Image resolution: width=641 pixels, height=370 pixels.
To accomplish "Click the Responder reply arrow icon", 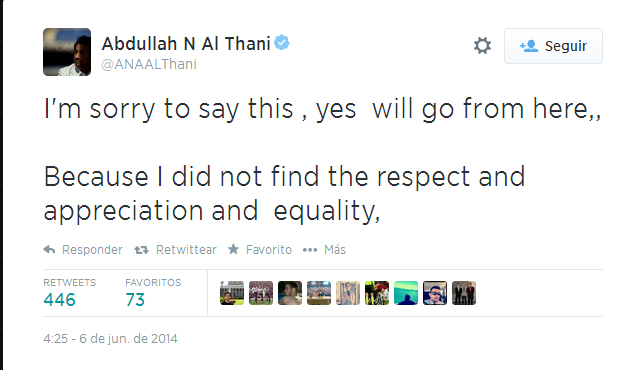I will 49,249.
